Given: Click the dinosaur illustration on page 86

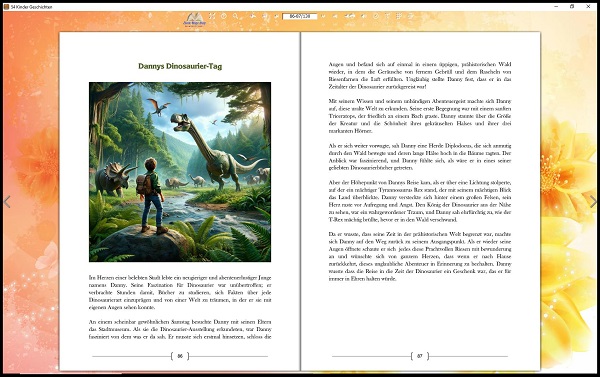Looking at the screenshot, I should (x=180, y=172).
